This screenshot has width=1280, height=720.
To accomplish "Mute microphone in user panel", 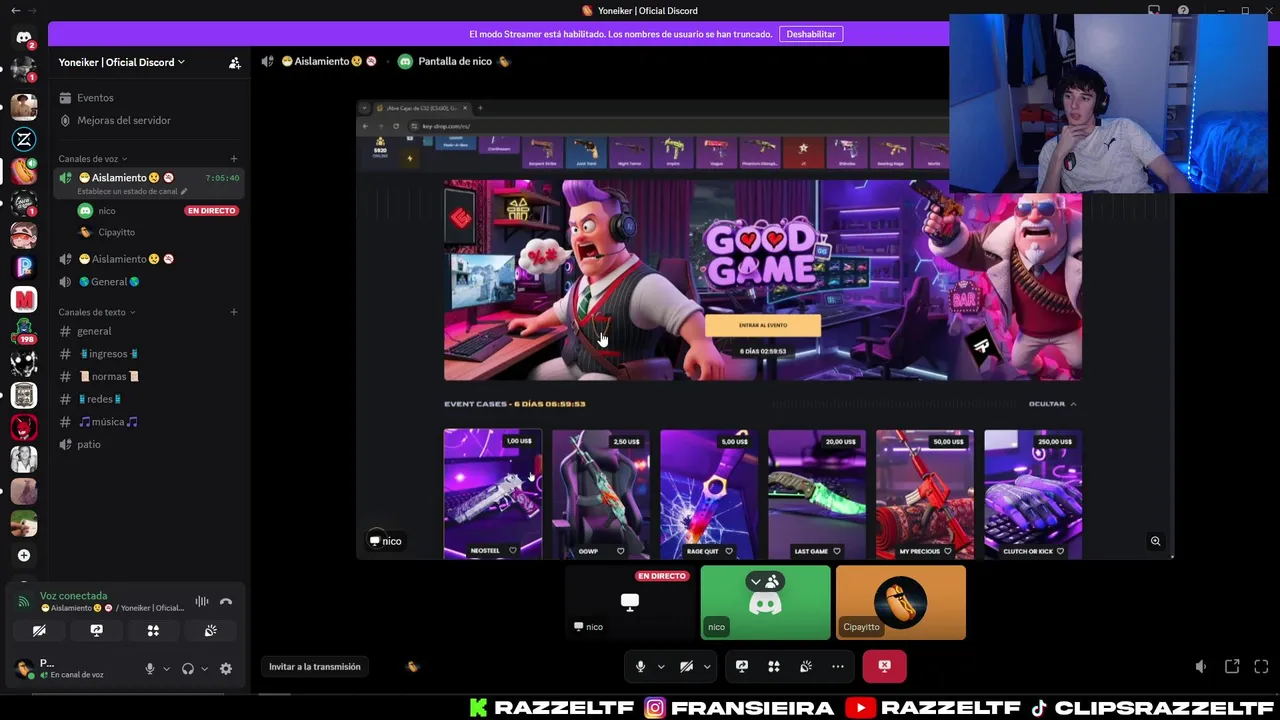I will (150, 669).
